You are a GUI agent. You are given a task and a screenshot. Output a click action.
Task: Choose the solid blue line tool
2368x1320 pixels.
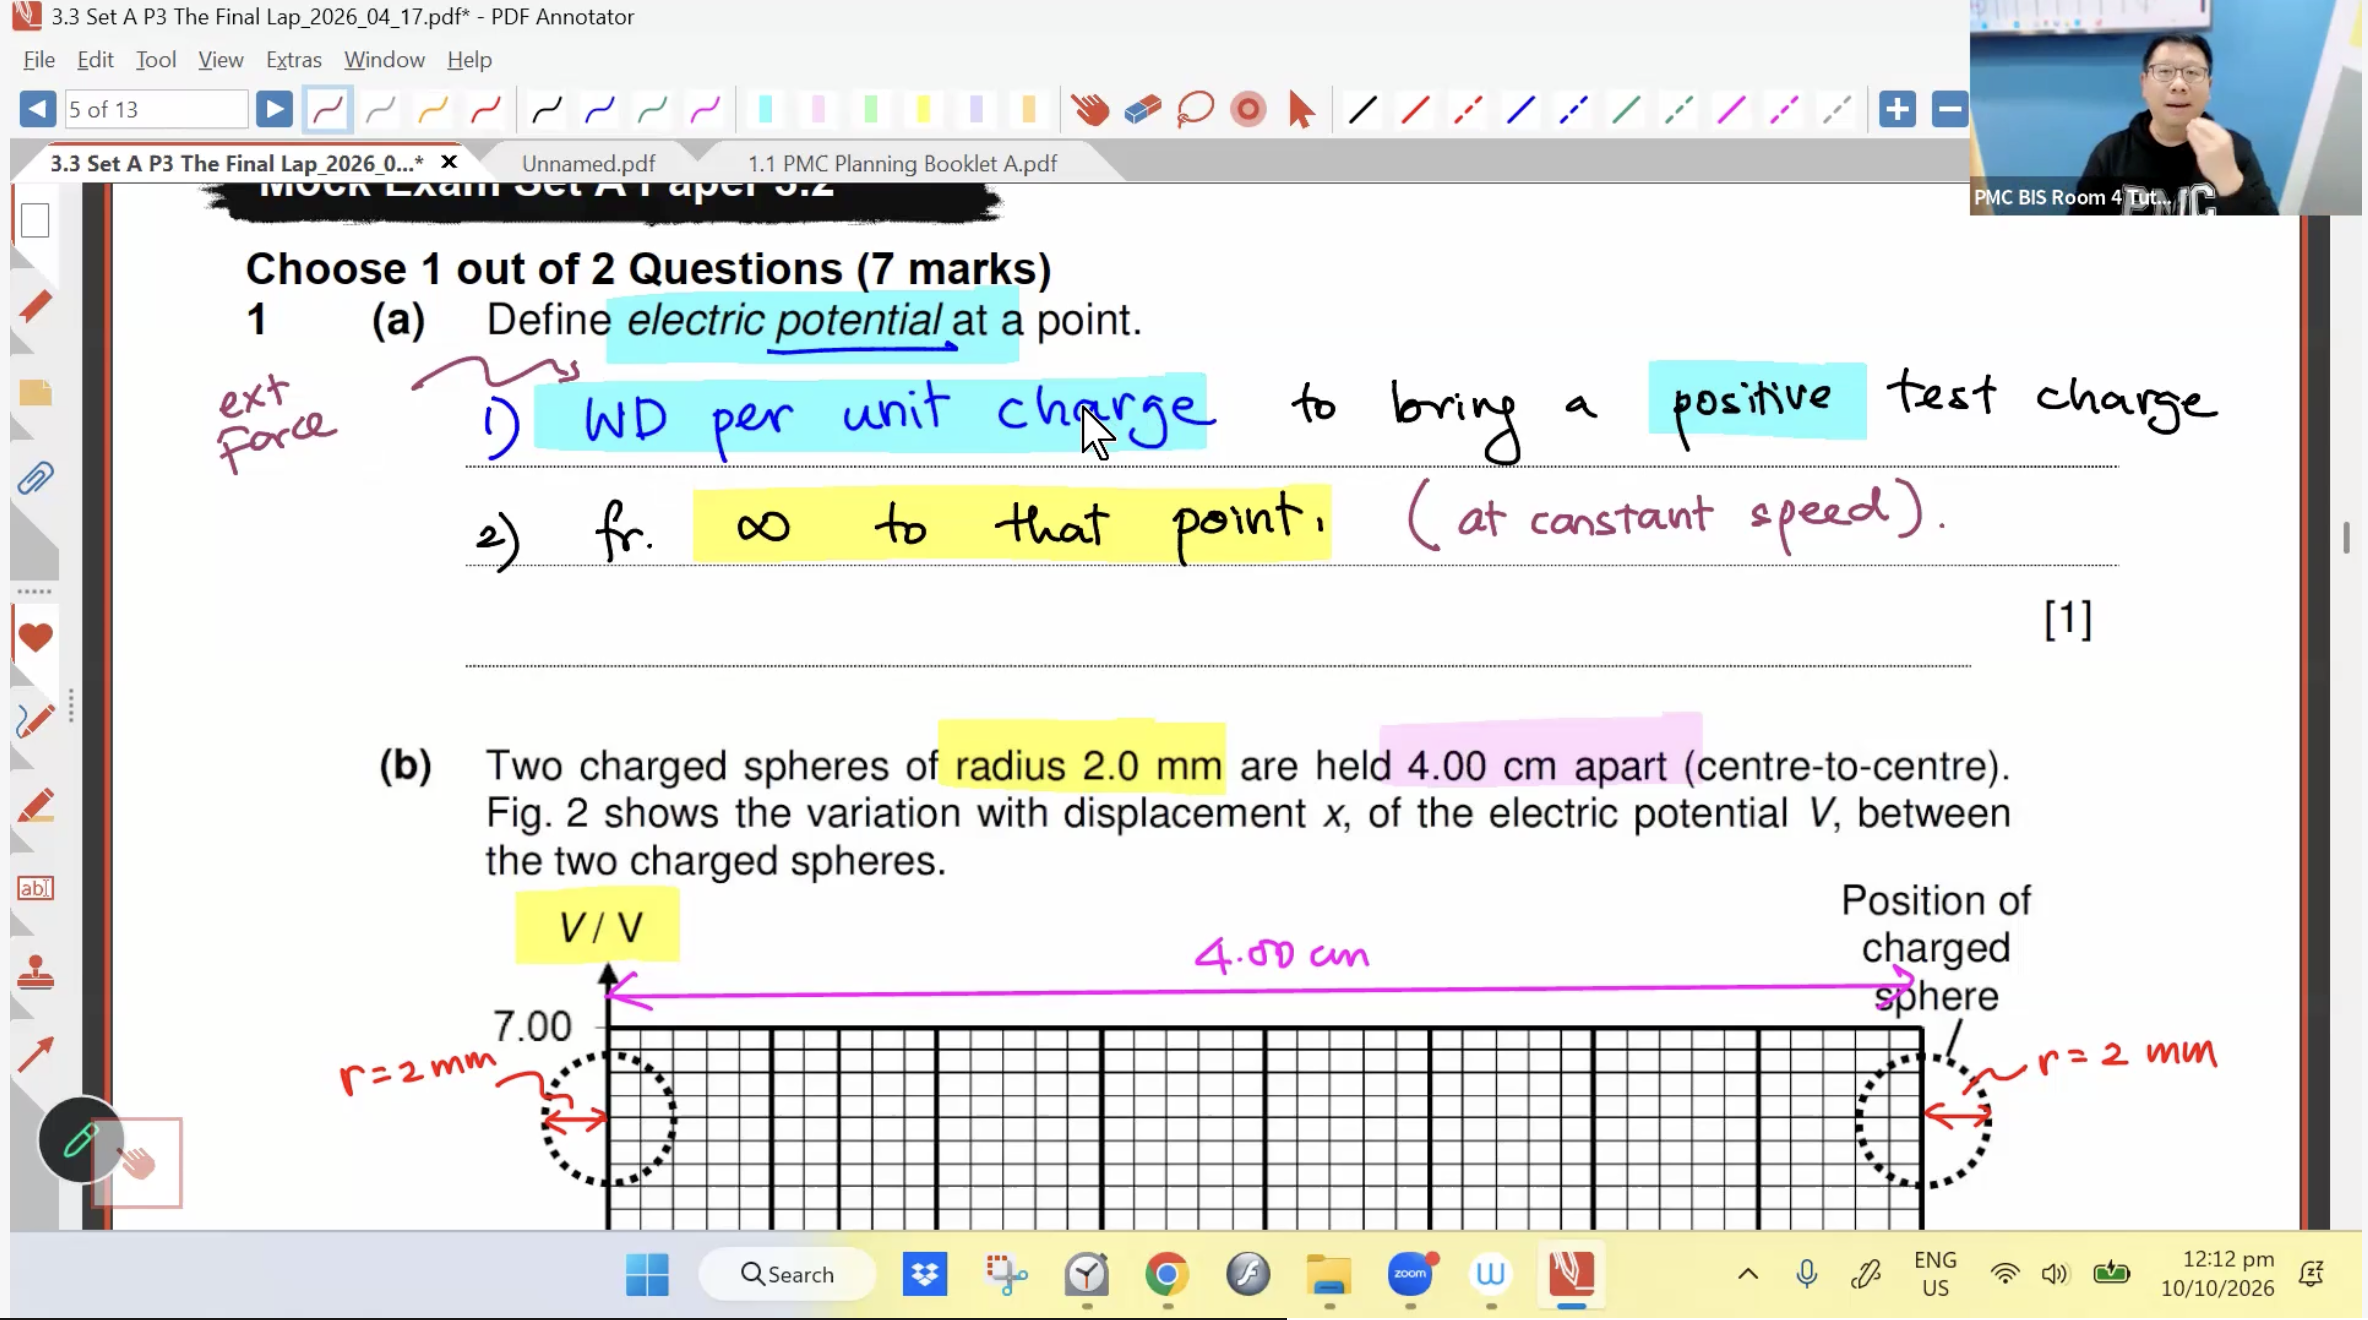[x=1520, y=109]
